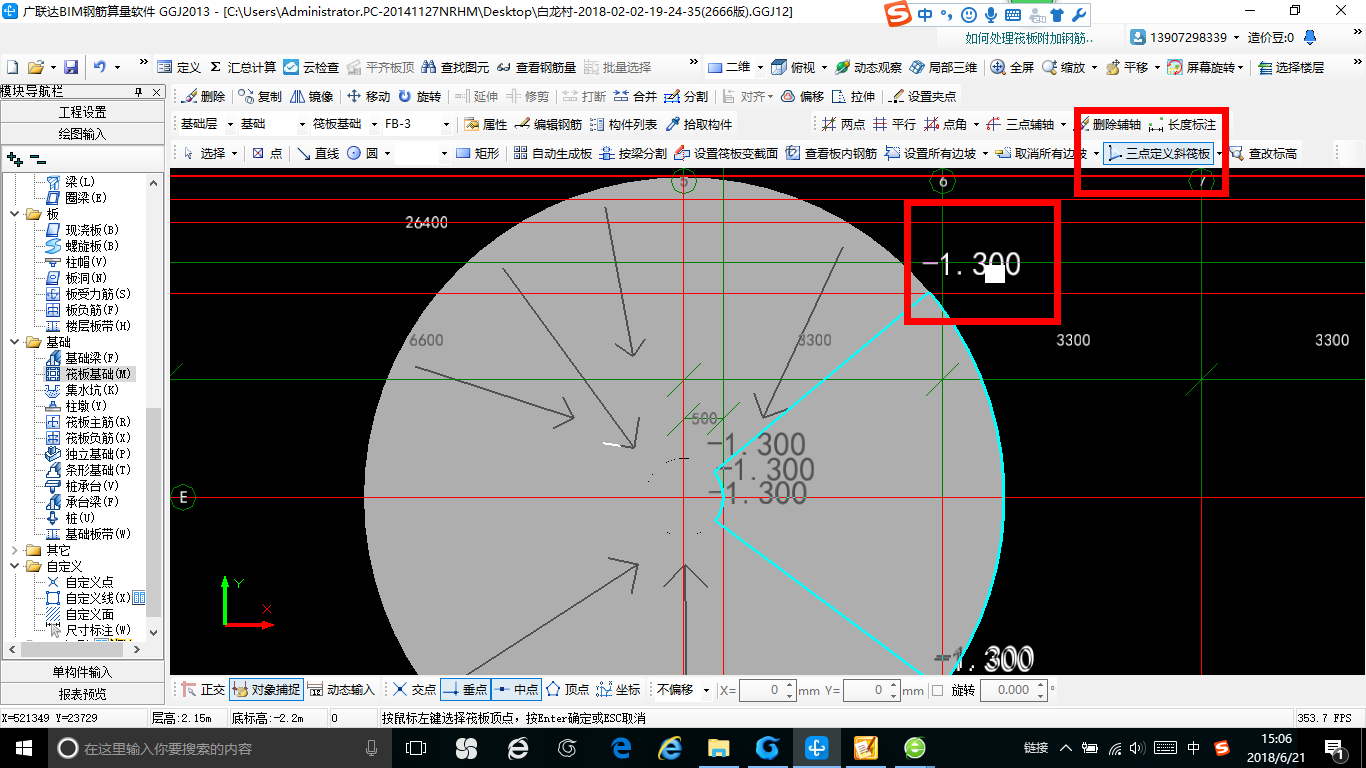Screen dimensions: 1366x768
Task: Toggle 坐标 coordinate snap
Action: (618, 690)
